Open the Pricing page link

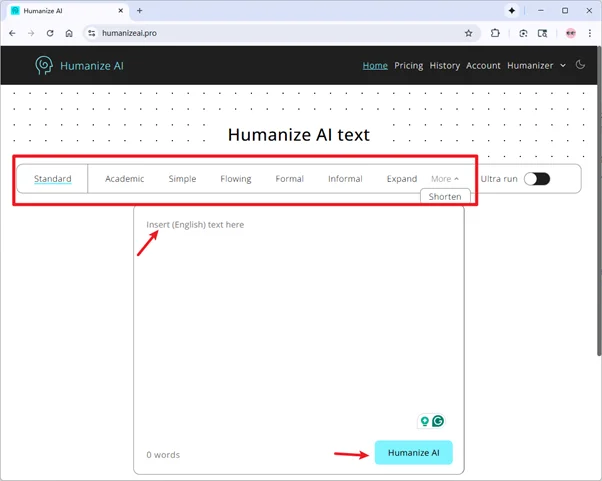408,66
